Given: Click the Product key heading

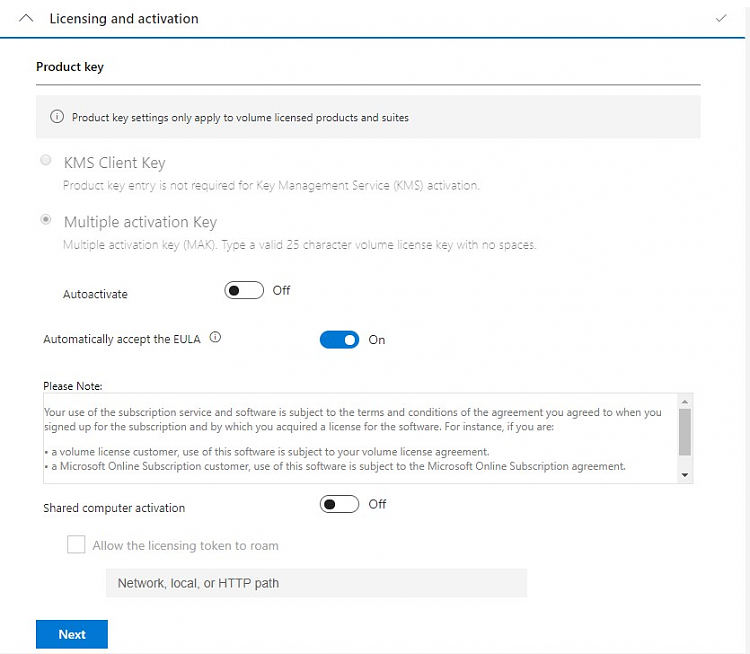Looking at the screenshot, I should point(70,67).
